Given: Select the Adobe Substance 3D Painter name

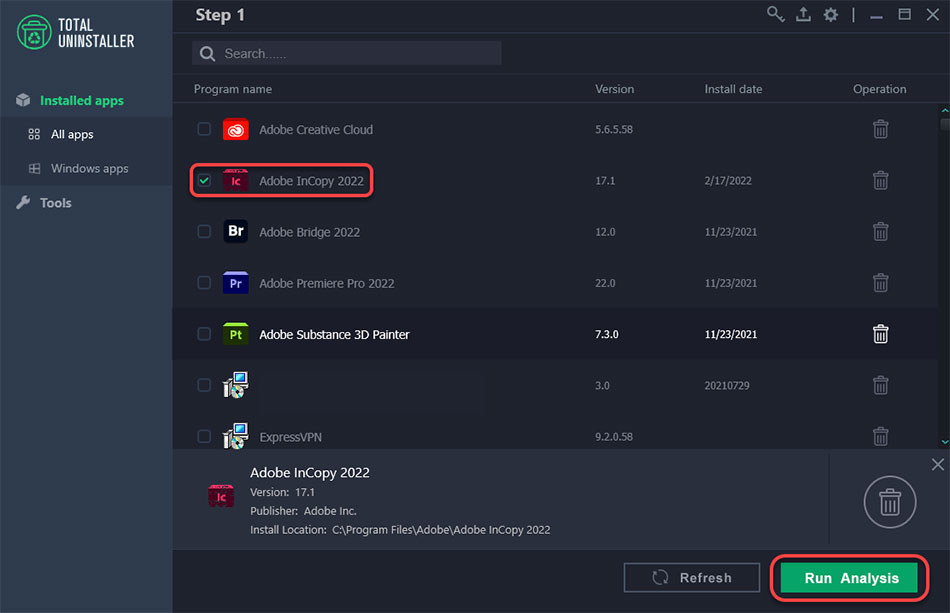Looking at the screenshot, I should (334, 334).
